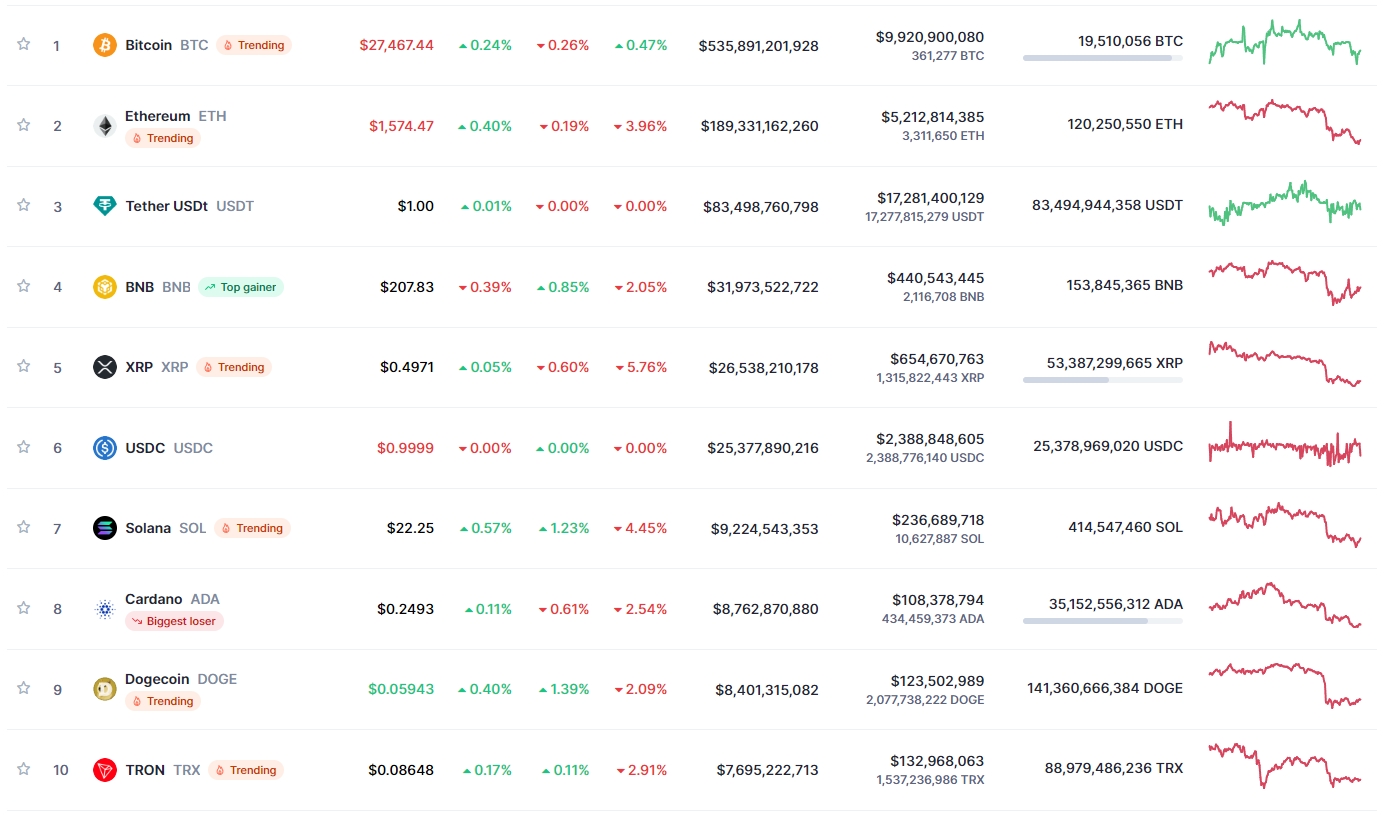This screenshot has height=815, width=1392.
Task: Open the USDC coin name link
Action: coord(145,448)
